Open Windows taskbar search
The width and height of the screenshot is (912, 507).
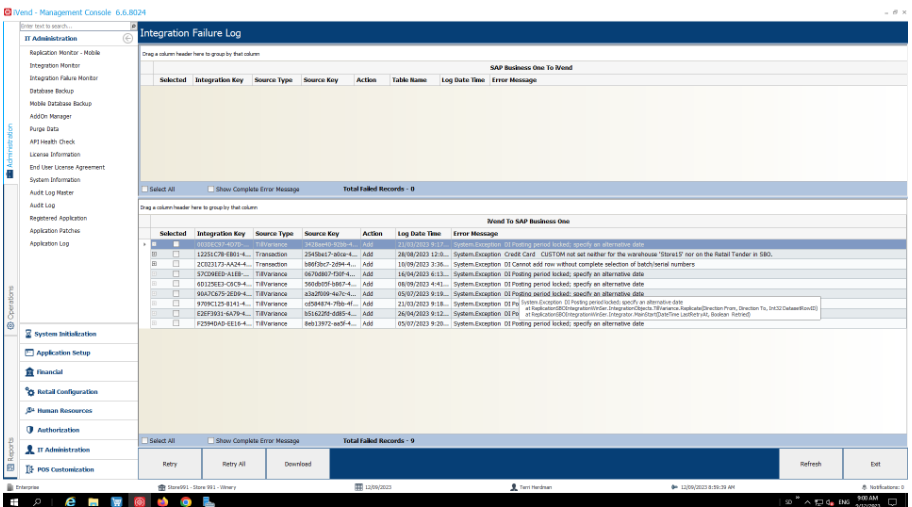pyautogui.click(x=37, y=502)
